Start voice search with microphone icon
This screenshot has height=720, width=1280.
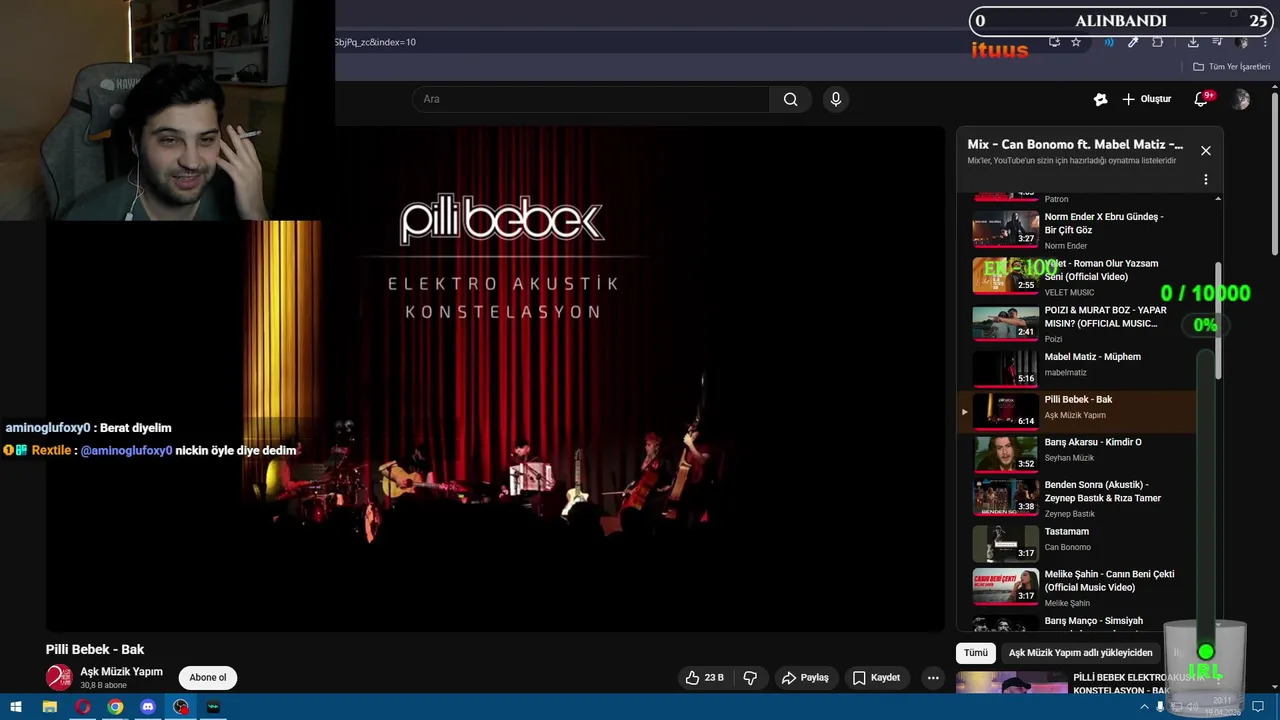(836, 99)
